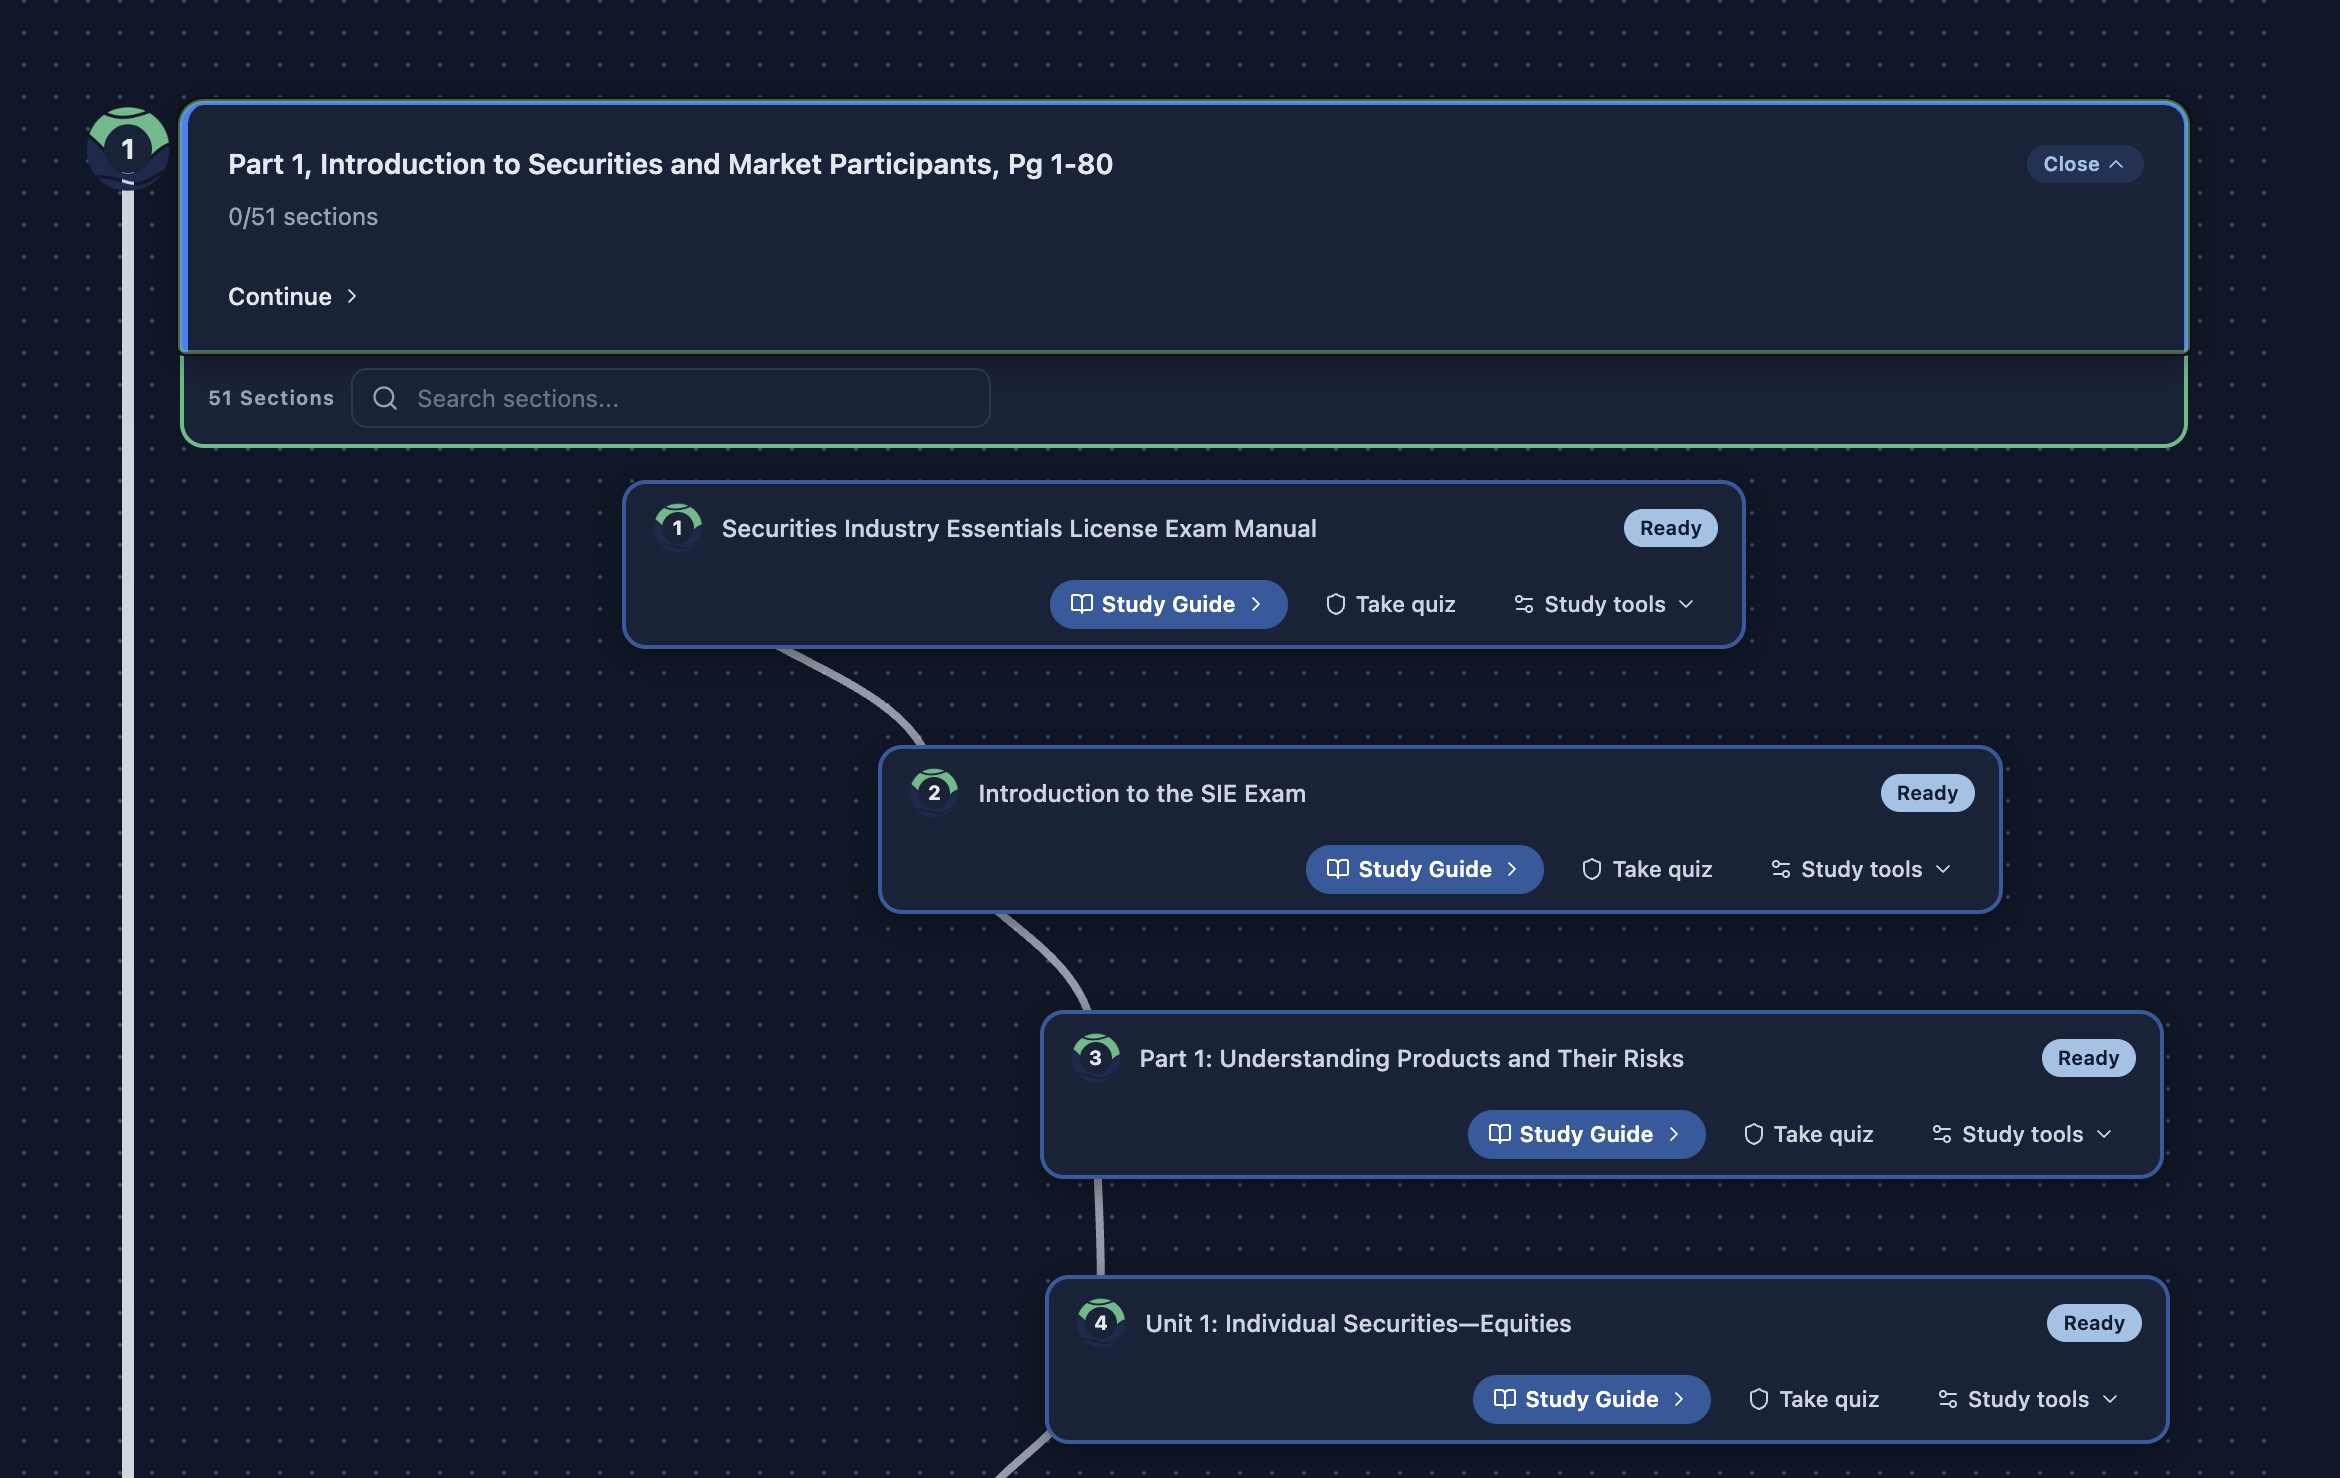Click the heading 'Part 1, Introduction to Securities and Market Participants'

670,164
